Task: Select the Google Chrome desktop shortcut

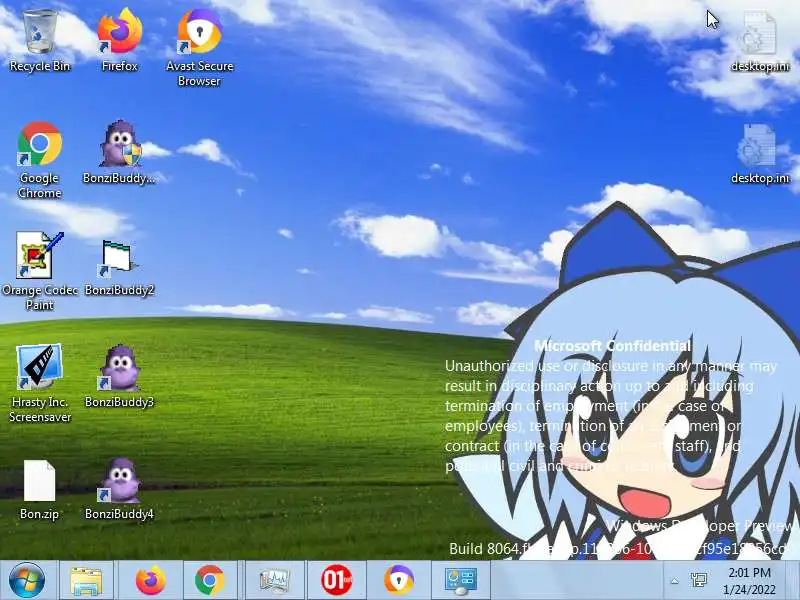Action: point(40,159)
